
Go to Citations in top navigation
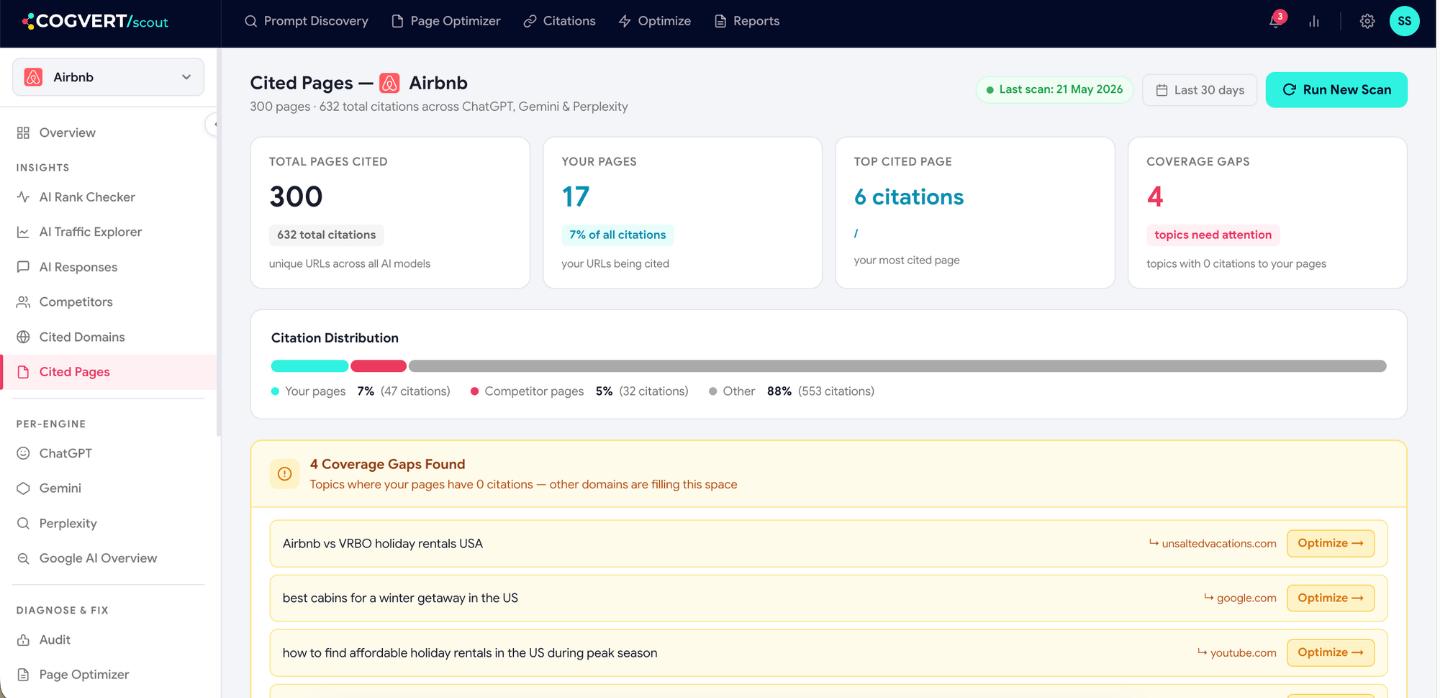(x=559, y=21)
